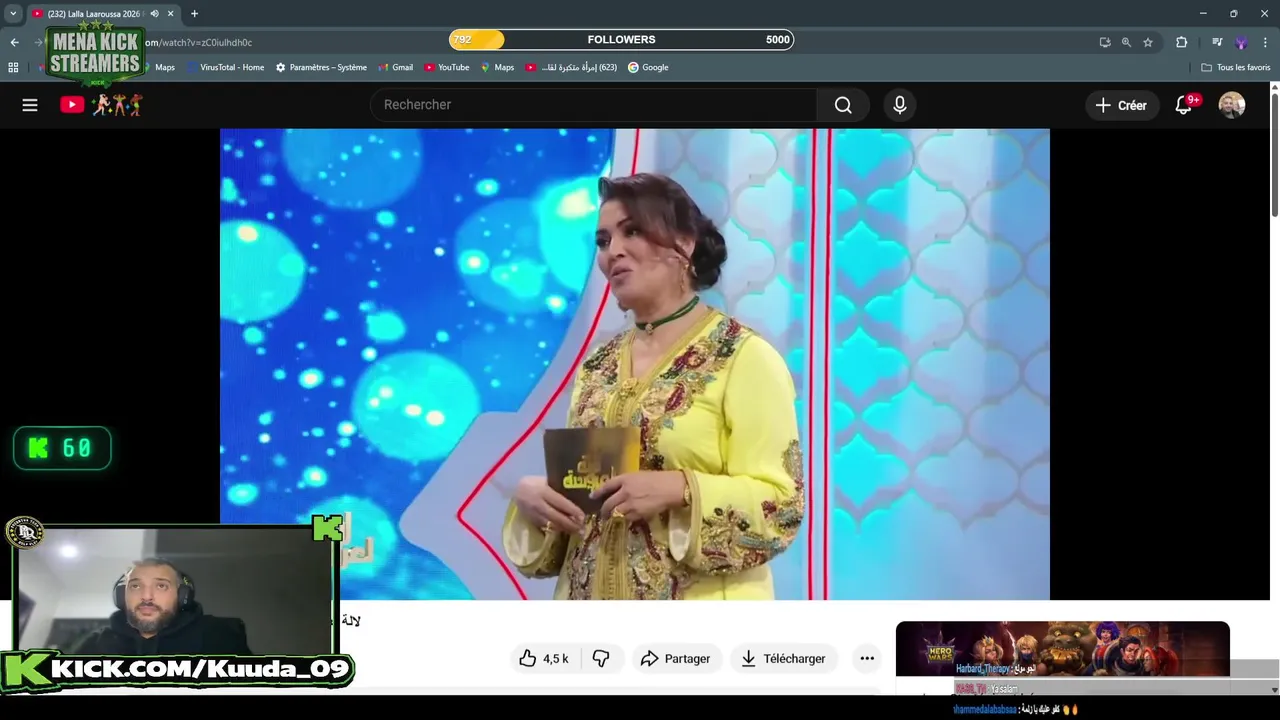Open the Google bookmark
The width and height of the screenshot is (1280, 720).
(648, 67)
